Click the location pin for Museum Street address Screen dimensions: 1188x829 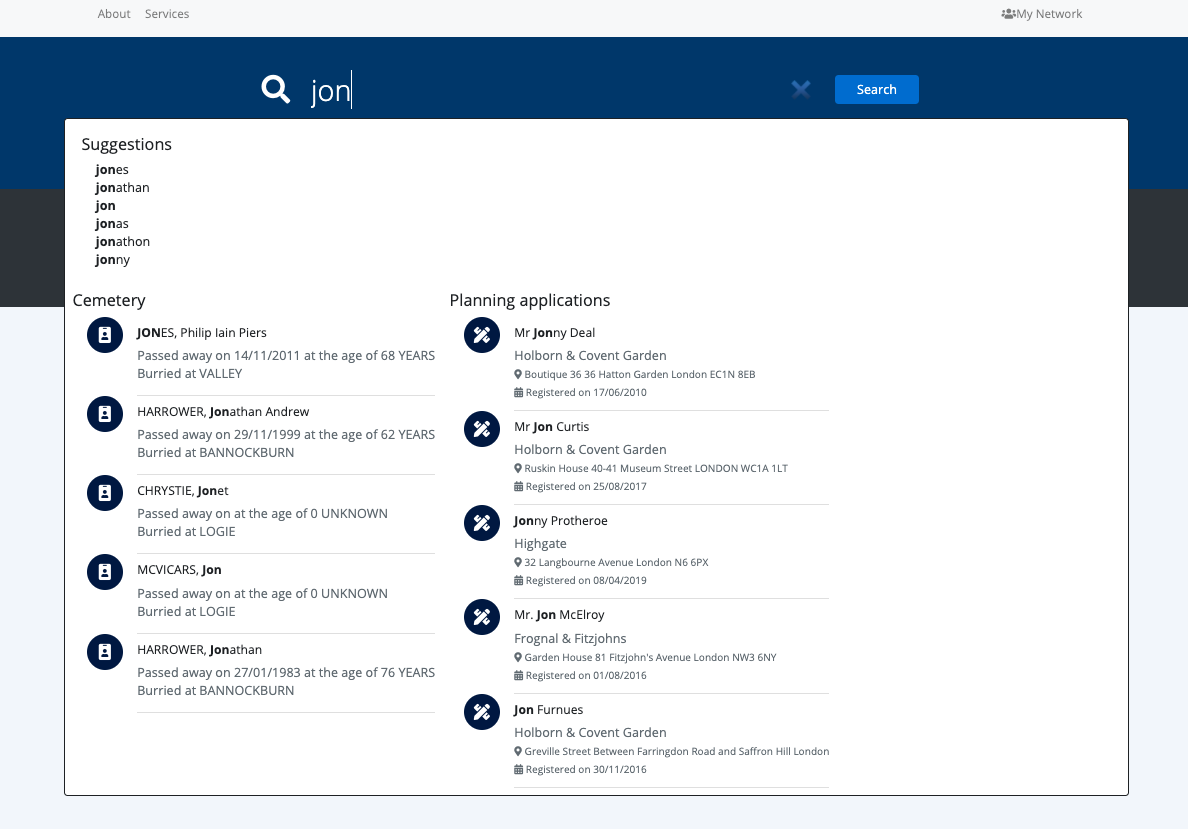[x=518, y=468]
